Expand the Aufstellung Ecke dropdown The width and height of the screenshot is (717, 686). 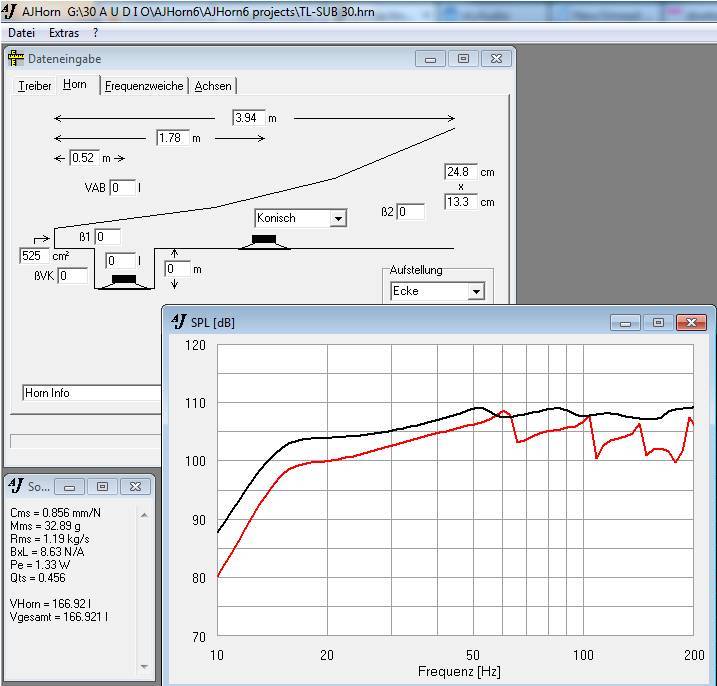point(476,292)
